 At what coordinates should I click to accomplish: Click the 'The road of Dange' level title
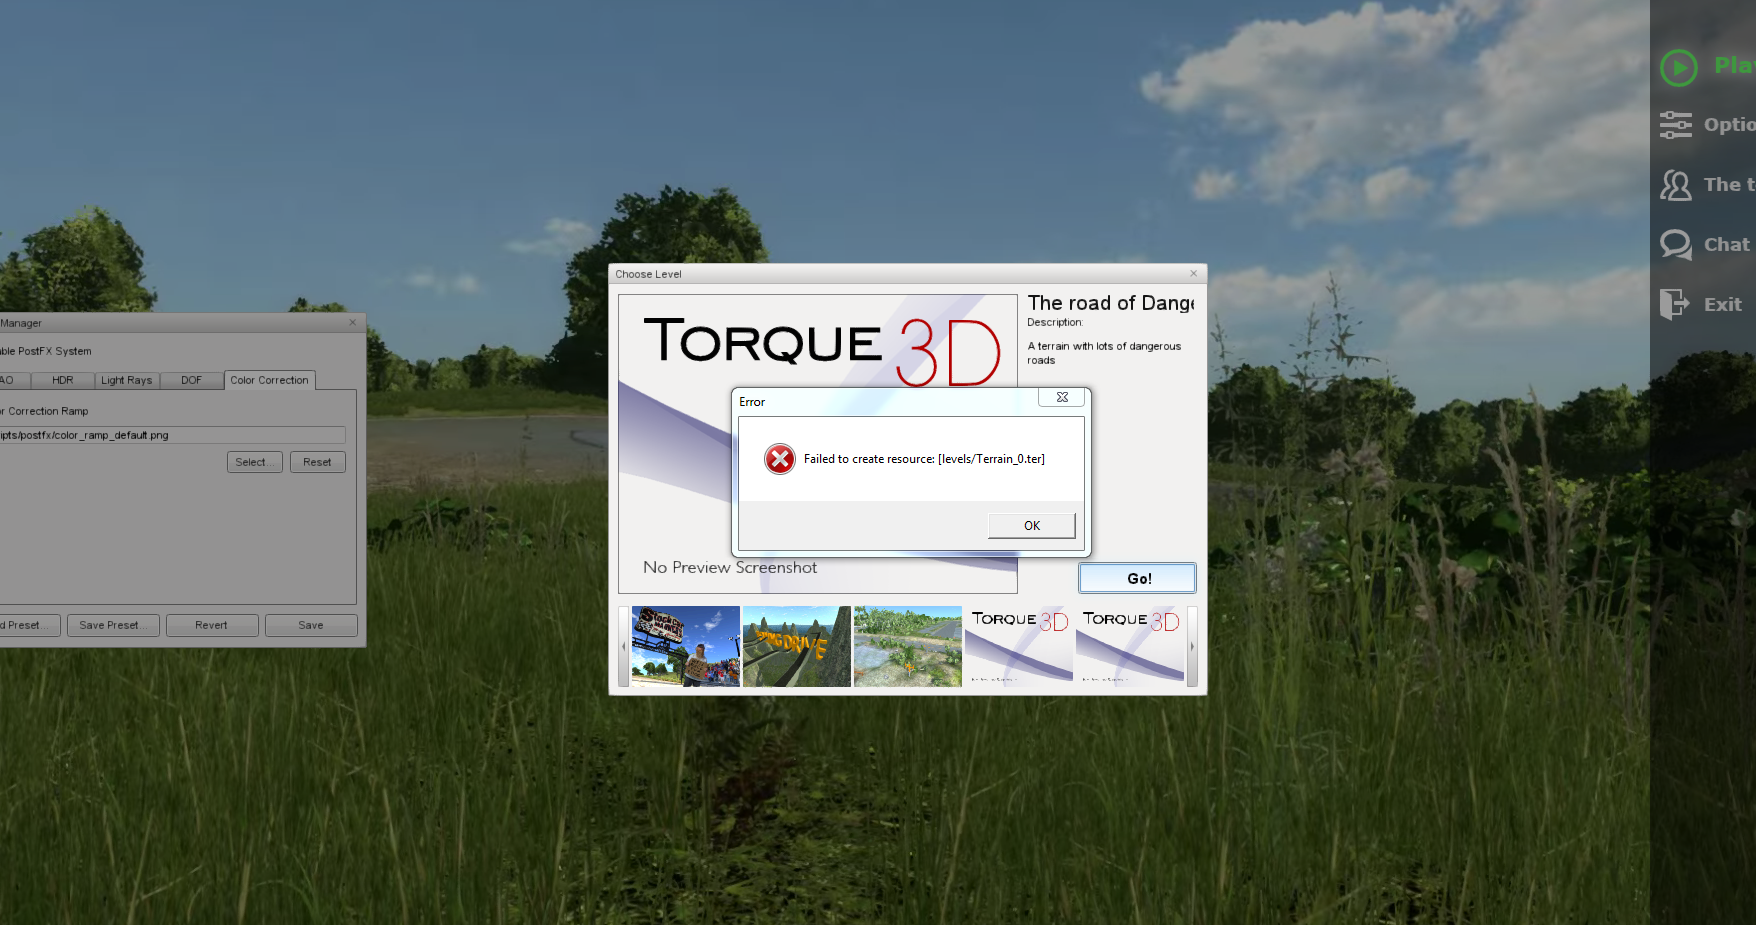click(1111, 303)
